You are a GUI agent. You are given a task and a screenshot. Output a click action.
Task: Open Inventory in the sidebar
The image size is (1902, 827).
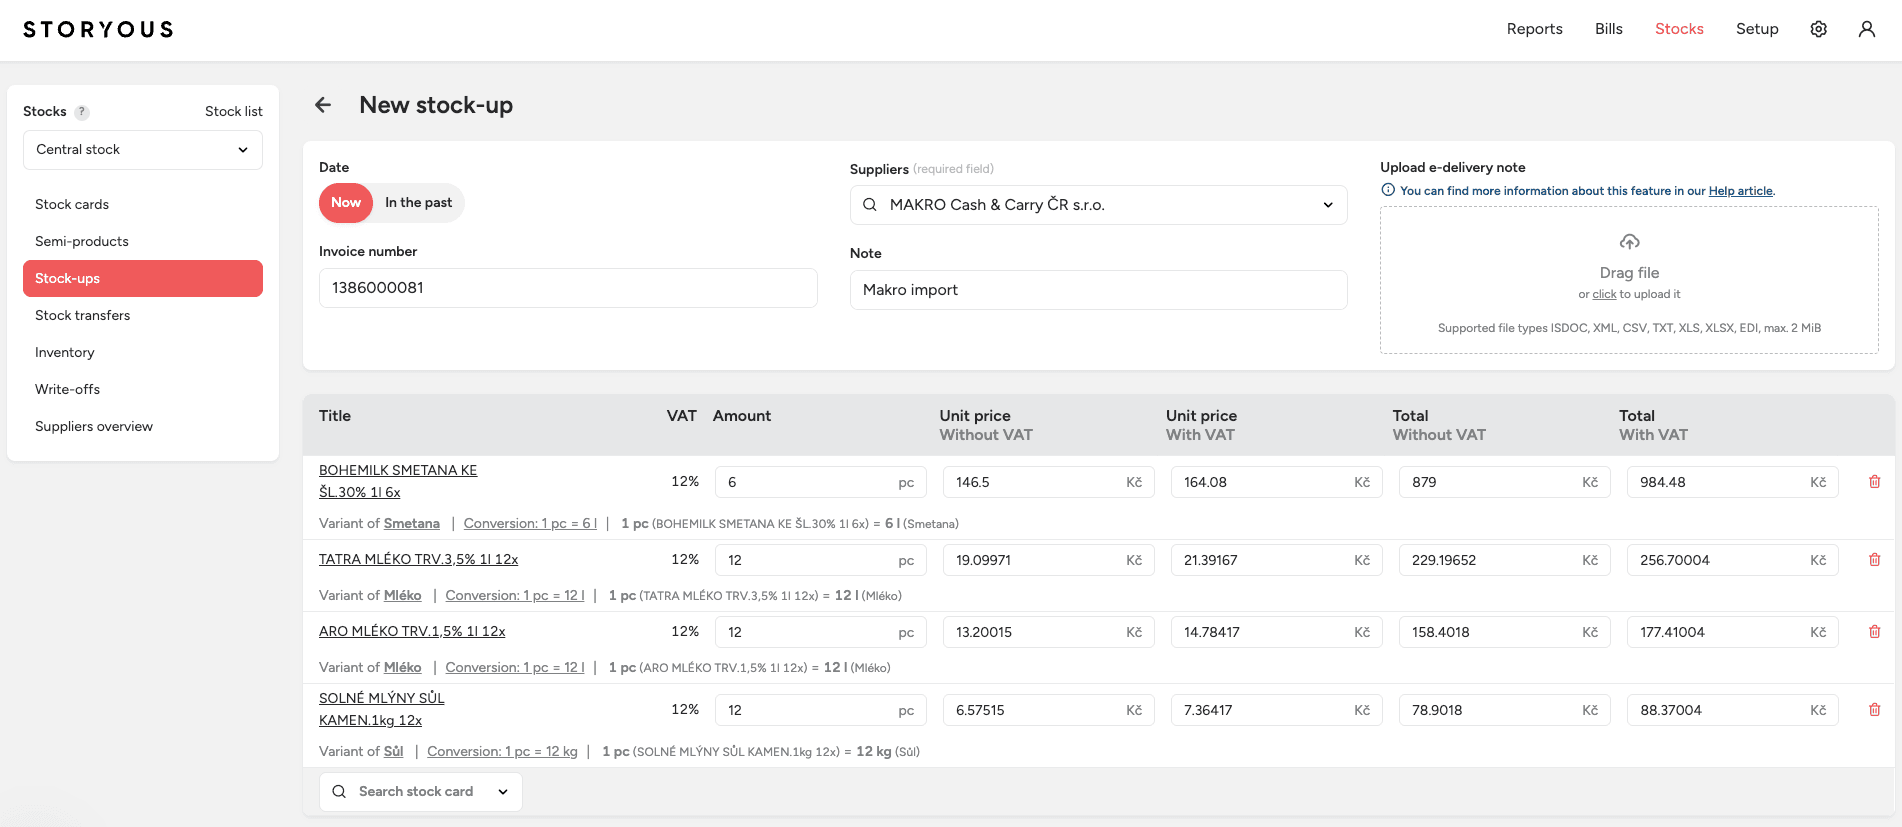tap(65, 352)
